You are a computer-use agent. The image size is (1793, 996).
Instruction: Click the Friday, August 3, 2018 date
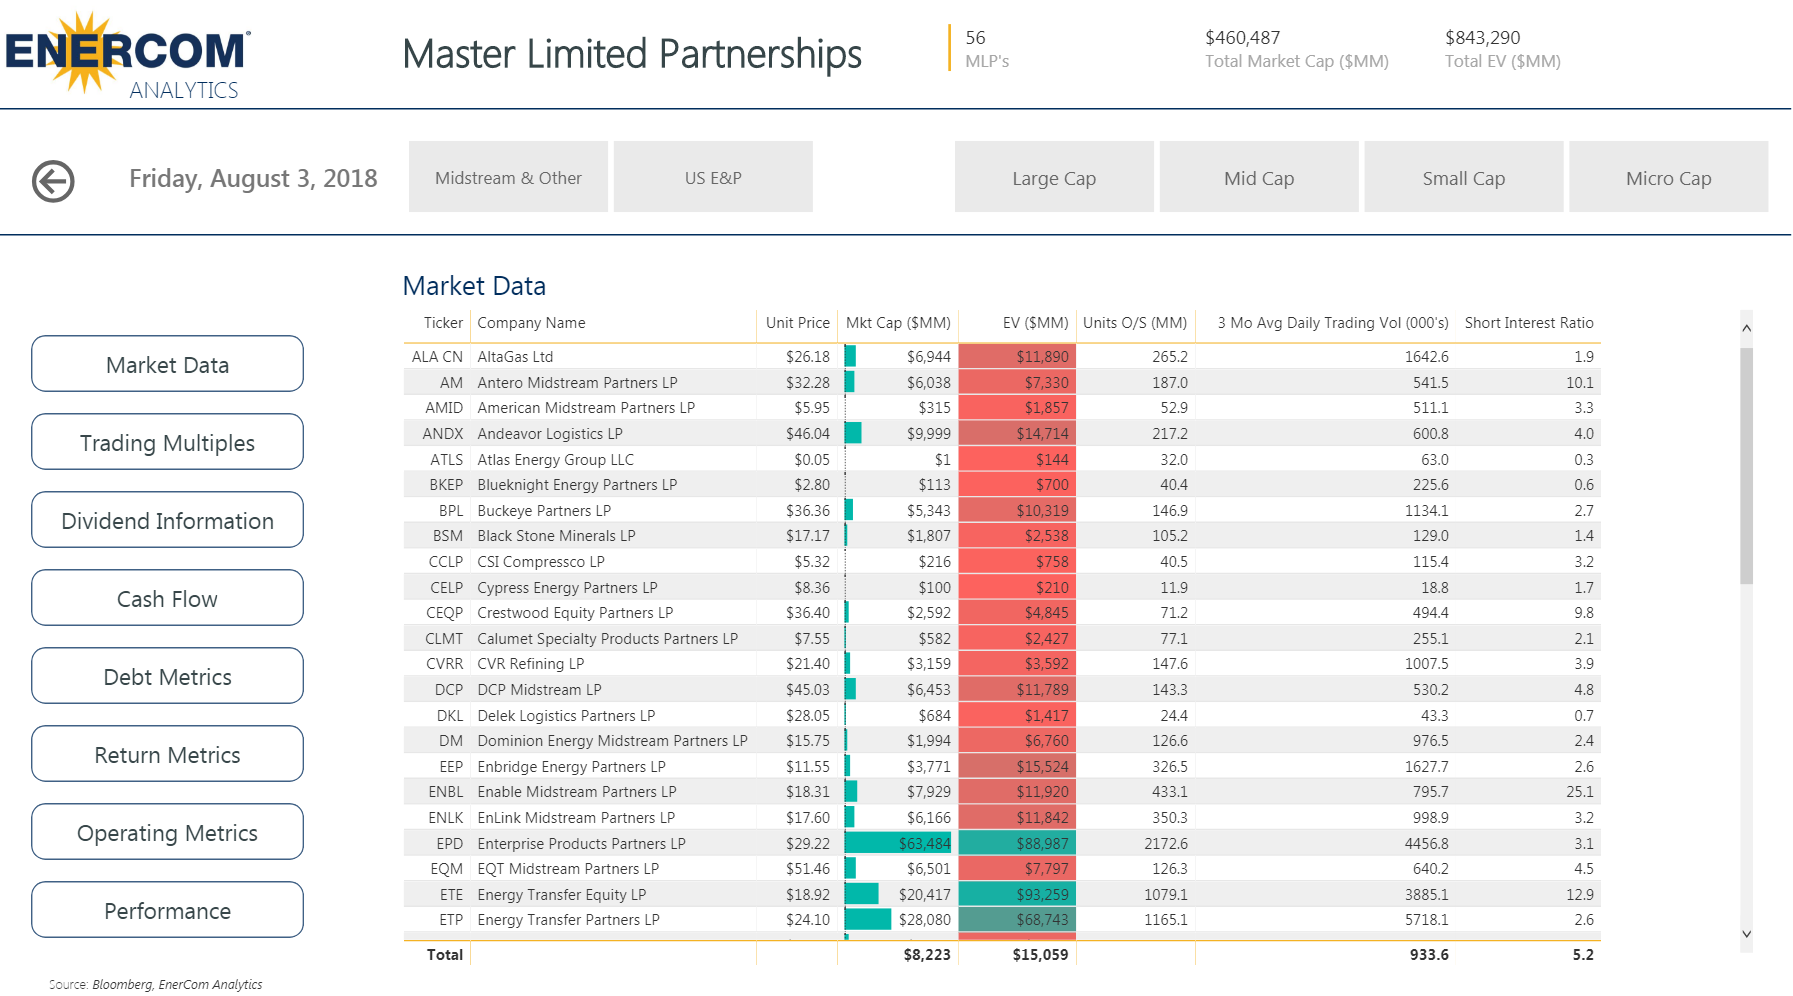(x=253, y=178)
